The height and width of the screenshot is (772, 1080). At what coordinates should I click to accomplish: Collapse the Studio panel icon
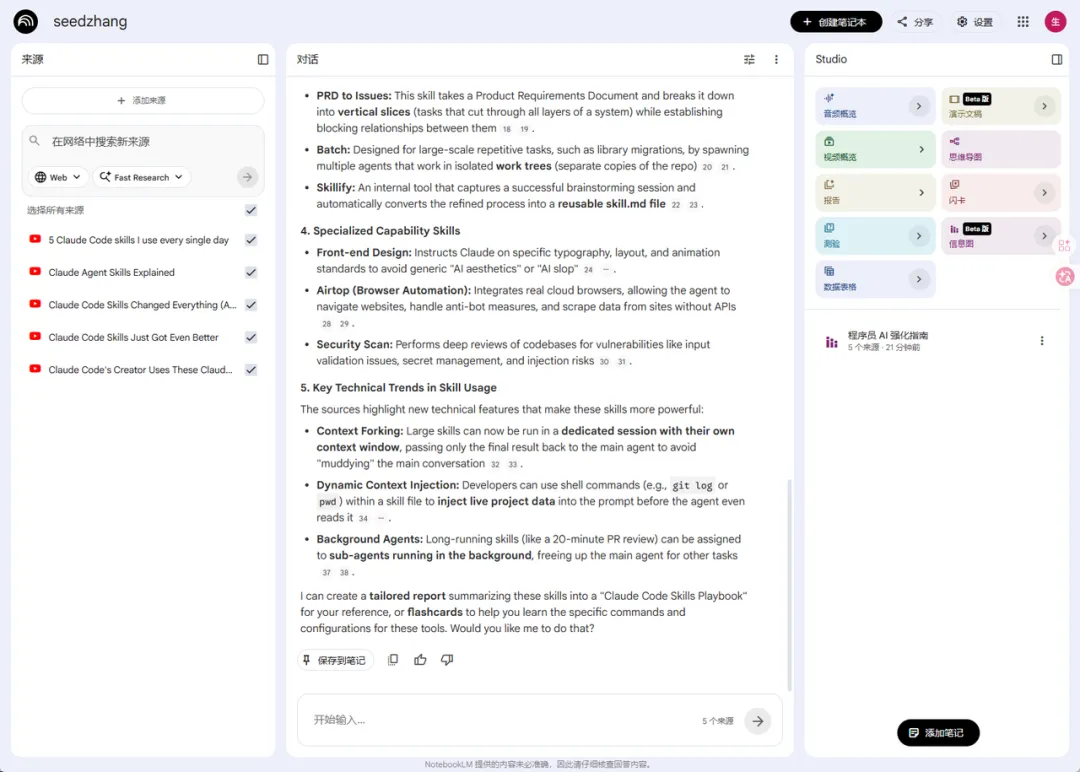click(1057, 60)
